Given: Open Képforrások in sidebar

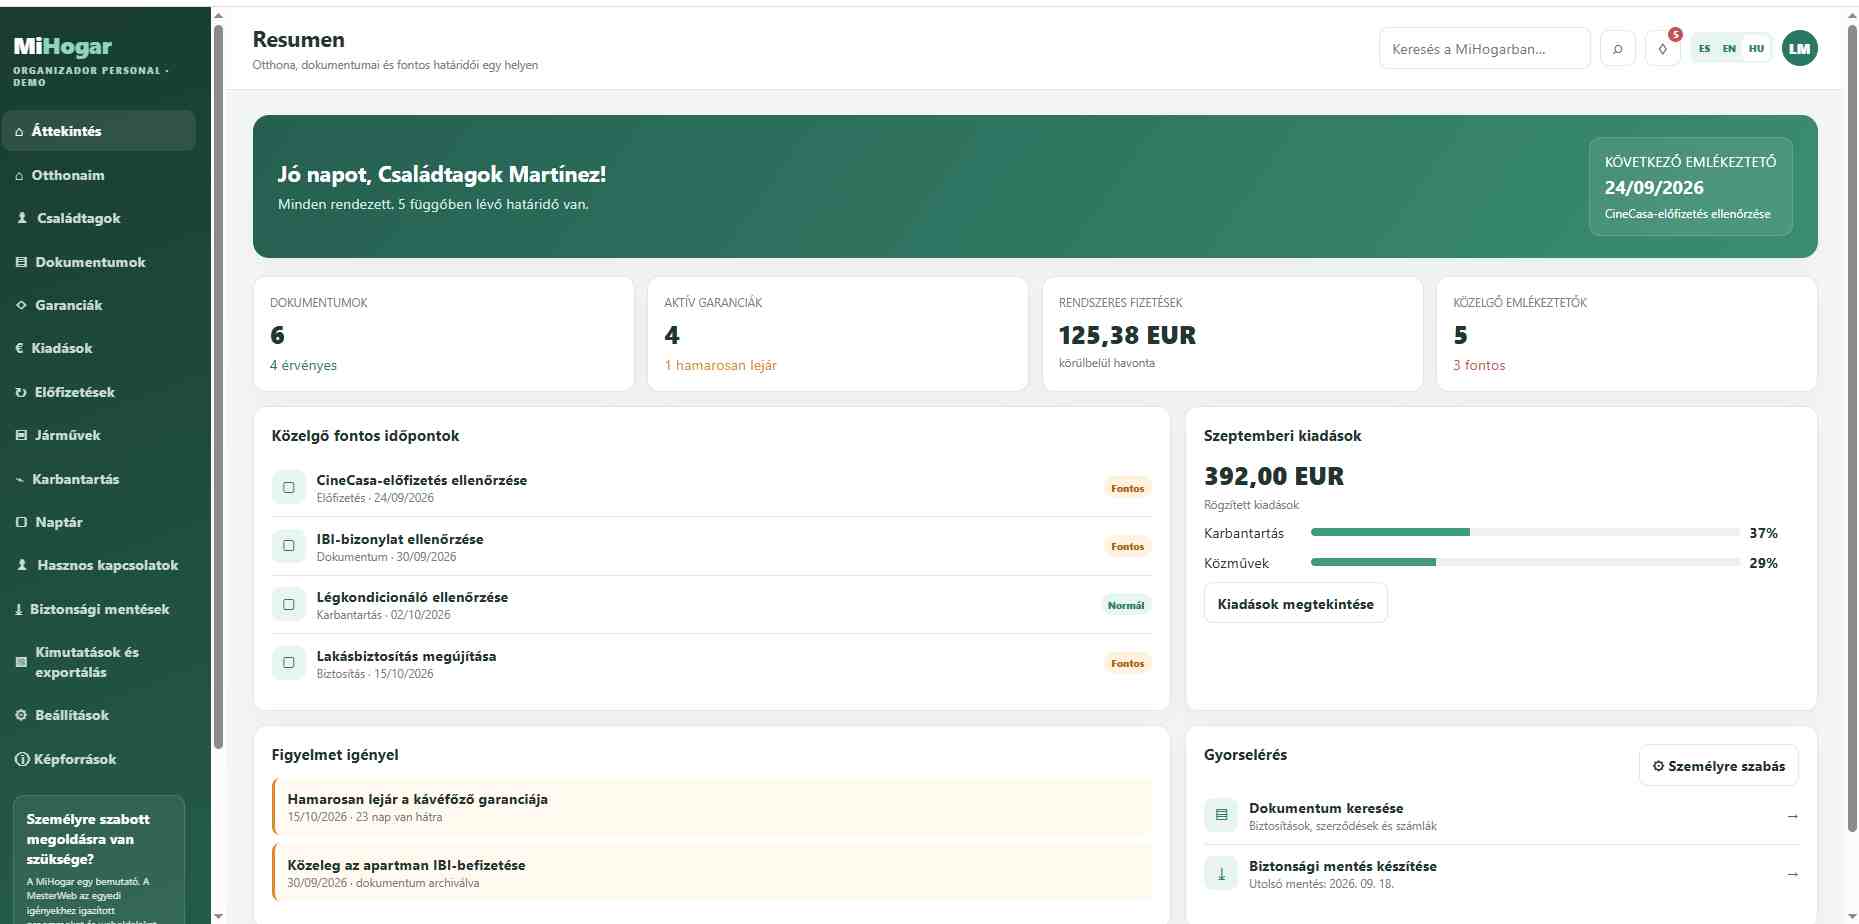Looking at the screenshot, I should coord(99,759).
